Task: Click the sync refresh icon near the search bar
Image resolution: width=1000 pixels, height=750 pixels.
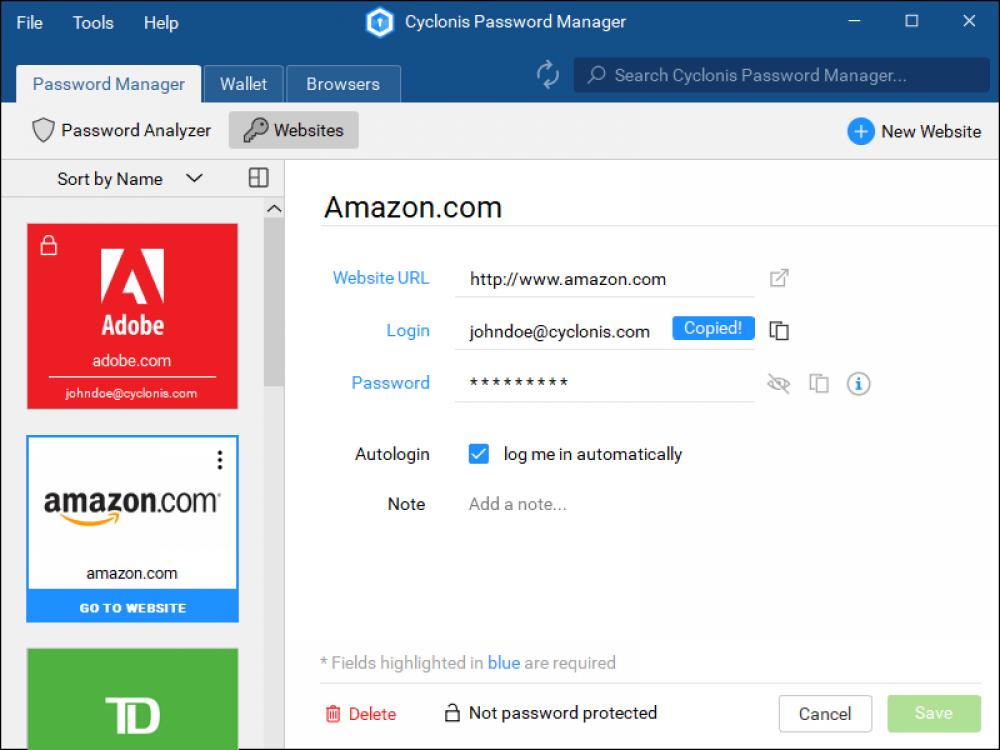Action: [x=547, y=74]
